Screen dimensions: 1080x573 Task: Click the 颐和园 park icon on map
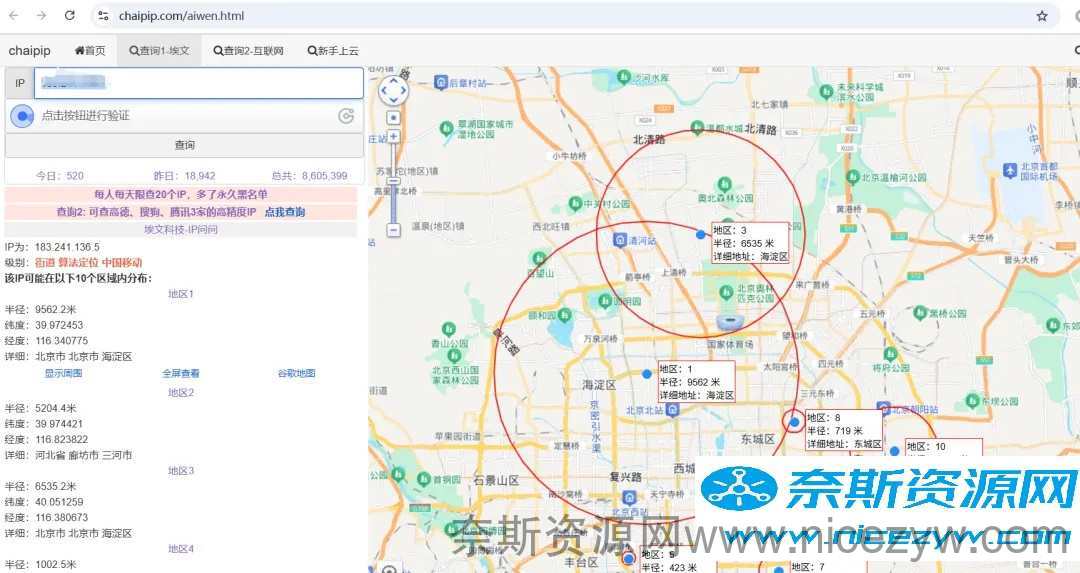pos(565,315)
